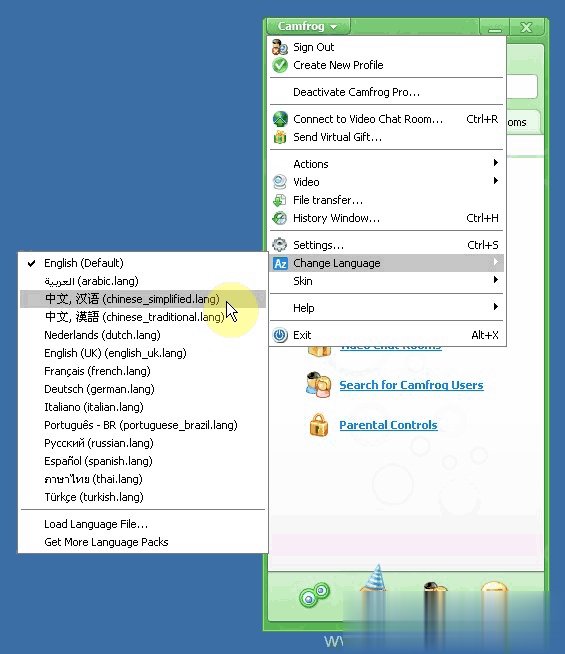Click the power icon beside Exit
This screenshot has height=654, width=565.
[x=280, y=335]
